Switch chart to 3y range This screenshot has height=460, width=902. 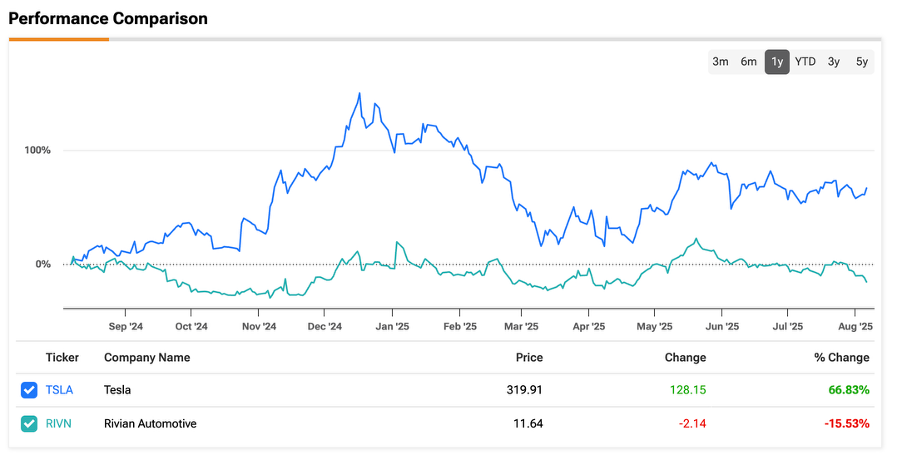click(834, 62)
